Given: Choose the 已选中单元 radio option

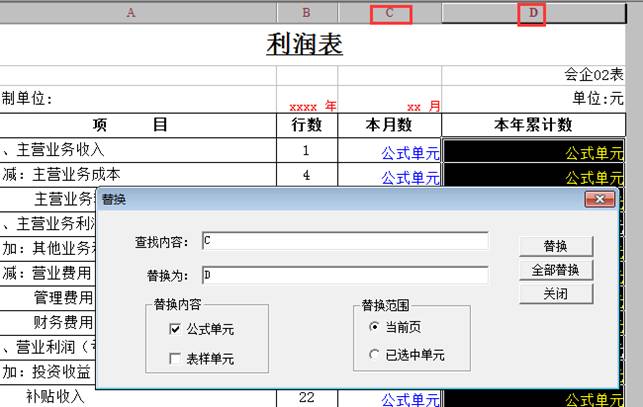Looking at the screenshot, I should tap(375, 354).
